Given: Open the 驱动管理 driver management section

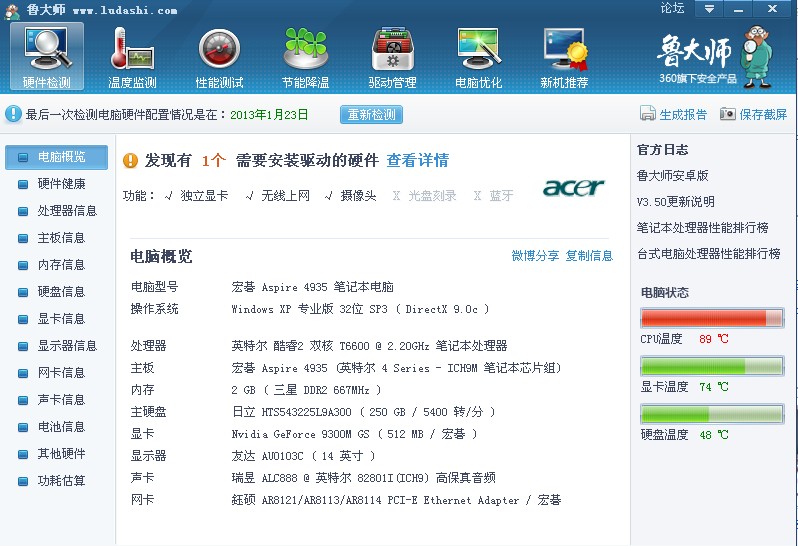Looking at the screenshot, I should point(392,56).
